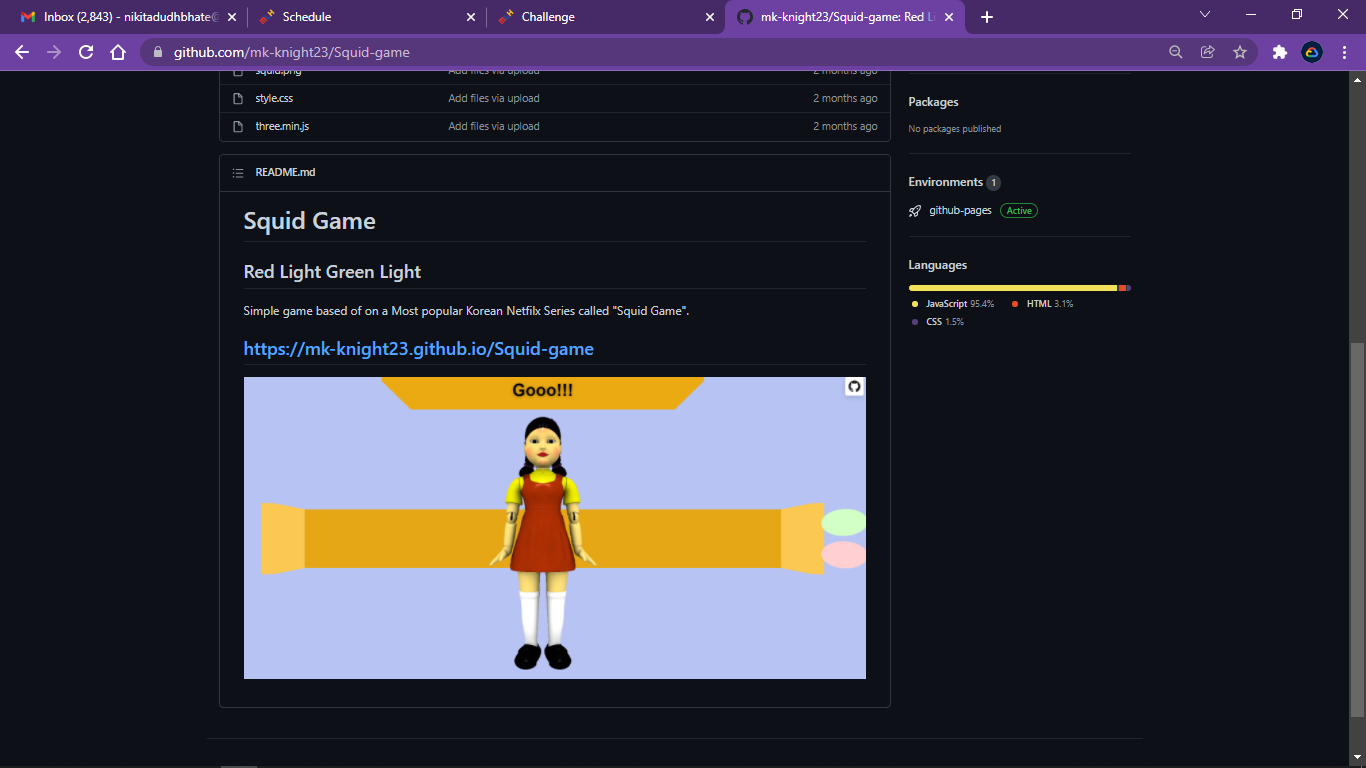
Task: Switch to the Challenge tab
Action: [550, 16]
